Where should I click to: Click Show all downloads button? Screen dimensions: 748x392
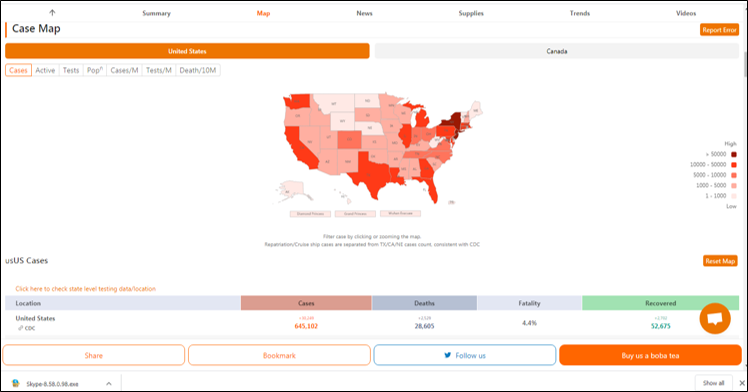click(714, 383)
